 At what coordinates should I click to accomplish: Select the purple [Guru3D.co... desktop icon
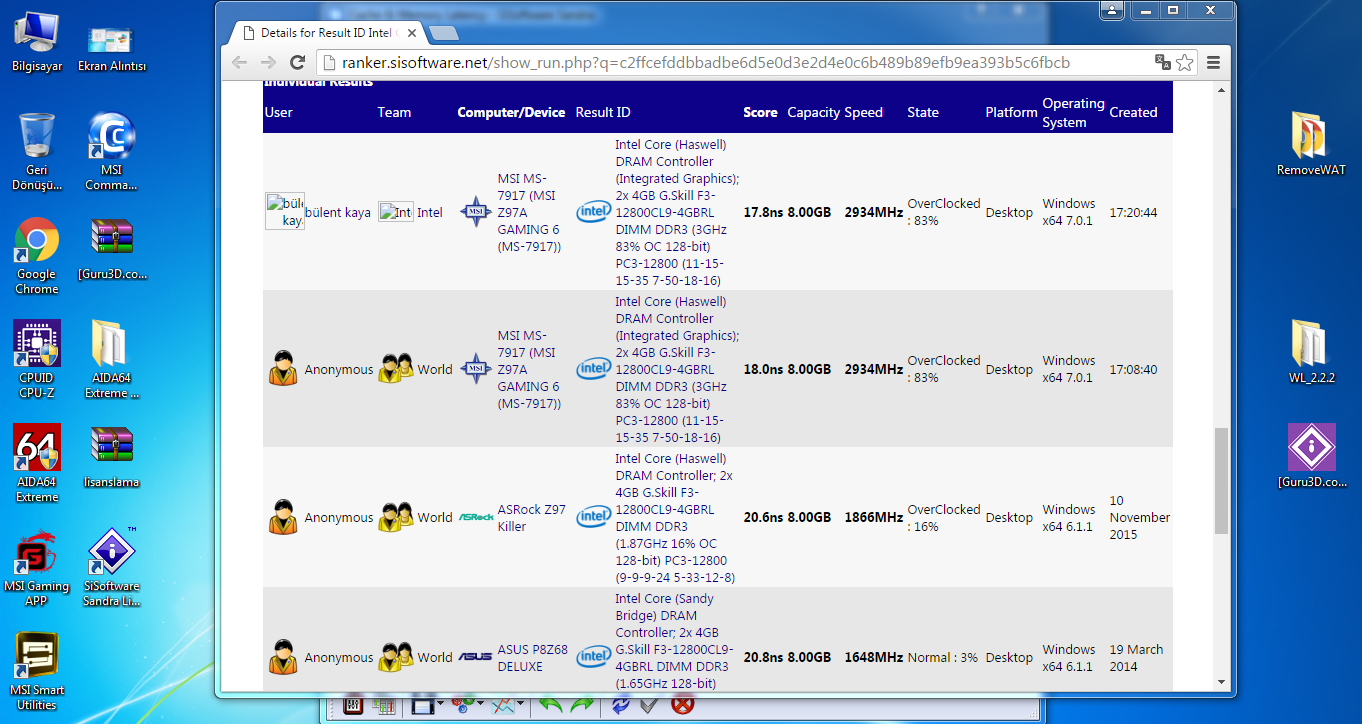(1311, 456)
